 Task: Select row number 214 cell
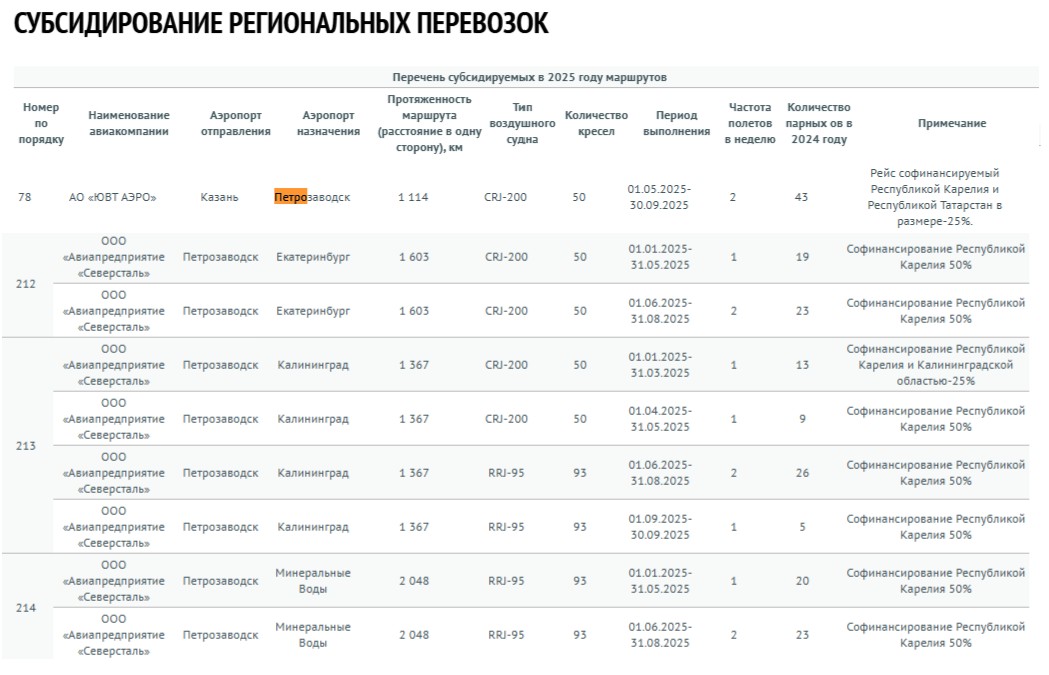[x=26, y=608]
